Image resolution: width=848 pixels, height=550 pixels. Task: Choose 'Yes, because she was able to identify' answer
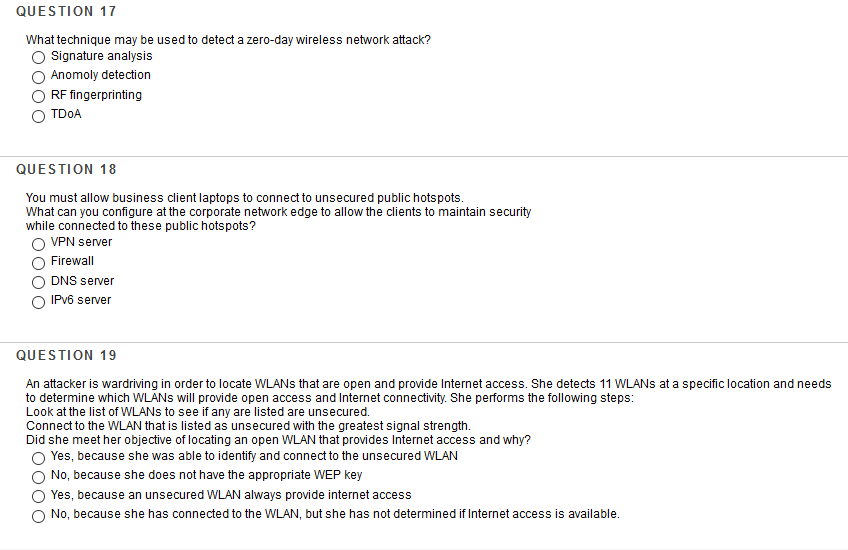click(38, 458)
